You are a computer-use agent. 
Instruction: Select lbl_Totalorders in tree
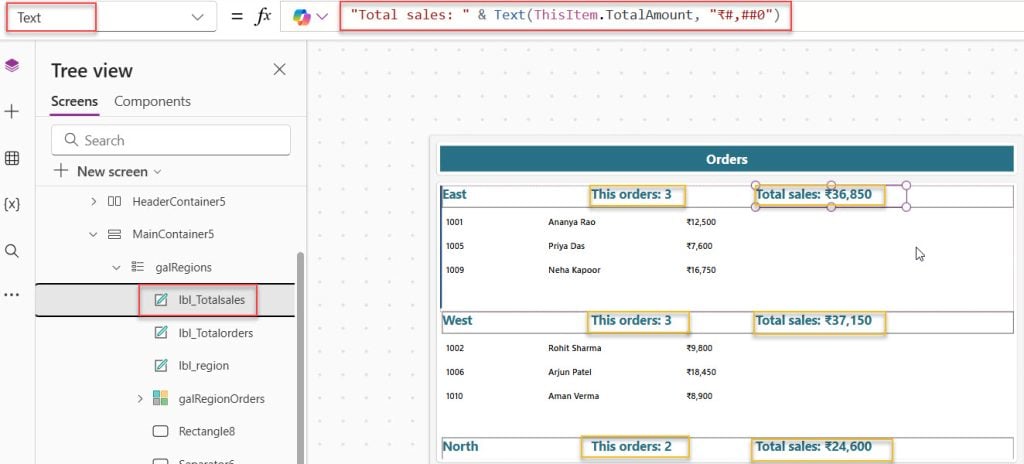216,333
